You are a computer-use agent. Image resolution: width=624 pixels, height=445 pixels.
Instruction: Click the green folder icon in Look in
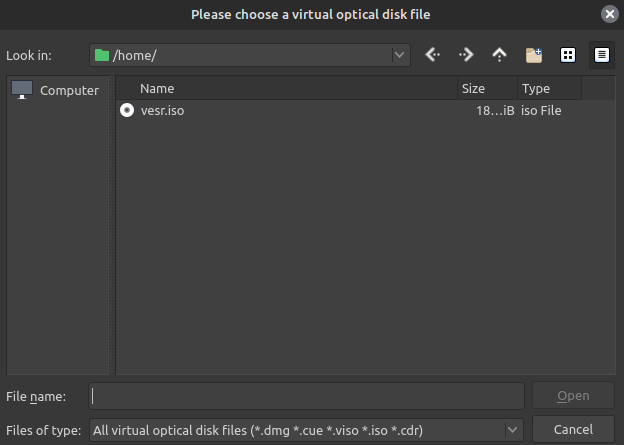pyautogui.click(x=102, y=55)
